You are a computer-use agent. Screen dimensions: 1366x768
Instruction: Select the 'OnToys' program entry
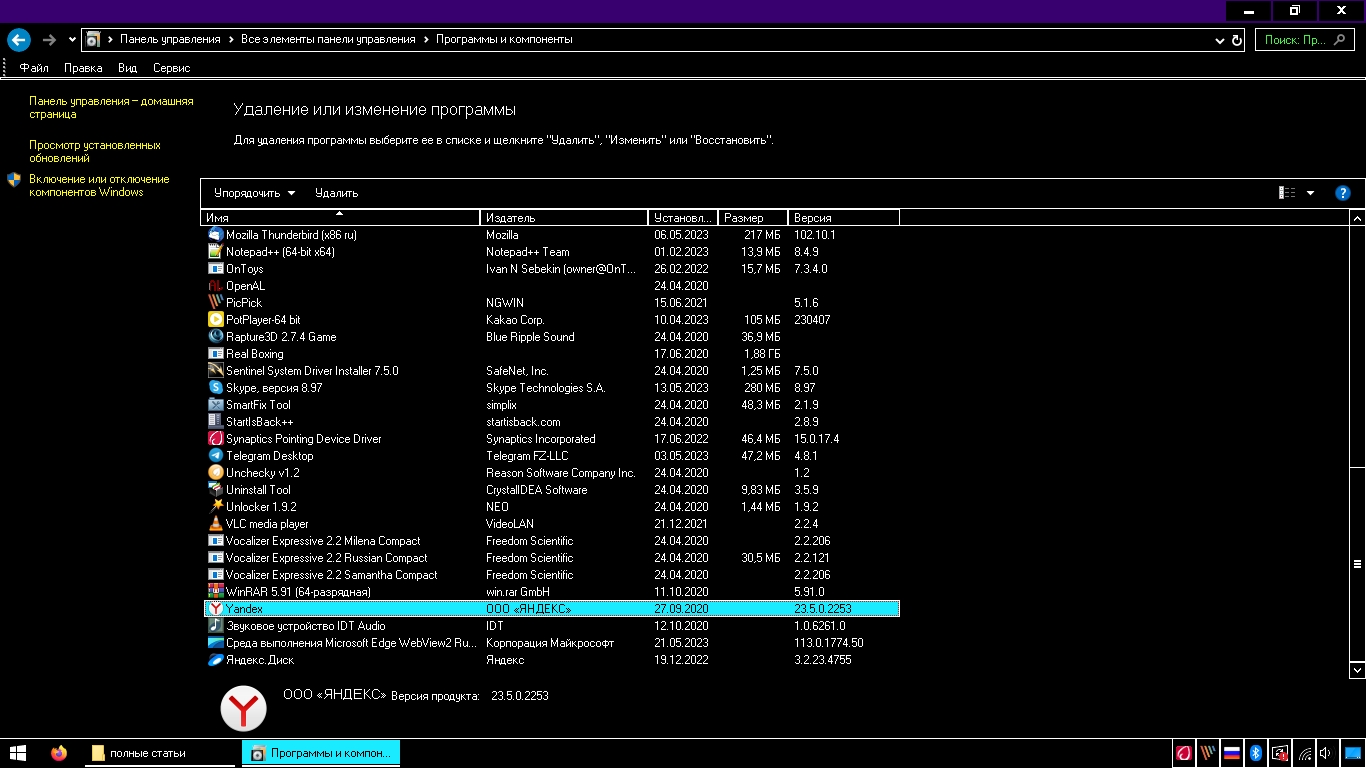(x=552, y=269)
